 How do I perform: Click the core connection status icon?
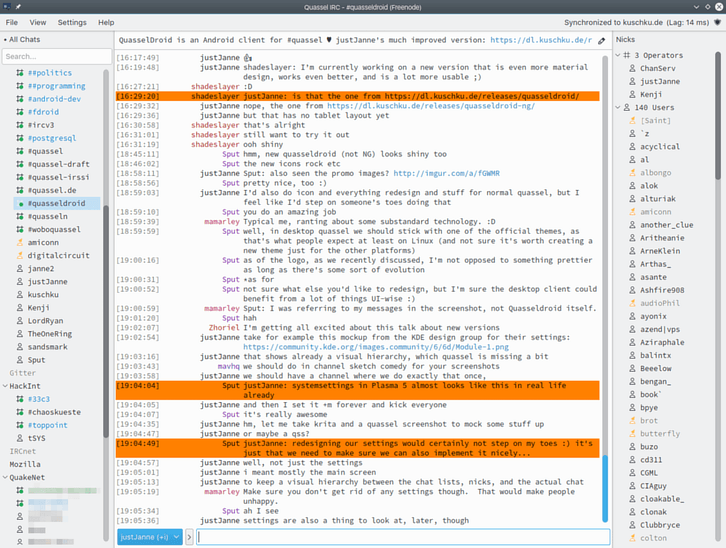point(717,22)
